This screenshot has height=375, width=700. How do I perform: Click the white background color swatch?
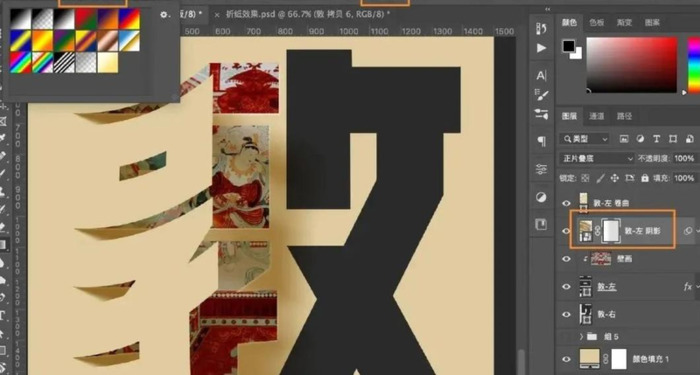[x=578, y=54]
